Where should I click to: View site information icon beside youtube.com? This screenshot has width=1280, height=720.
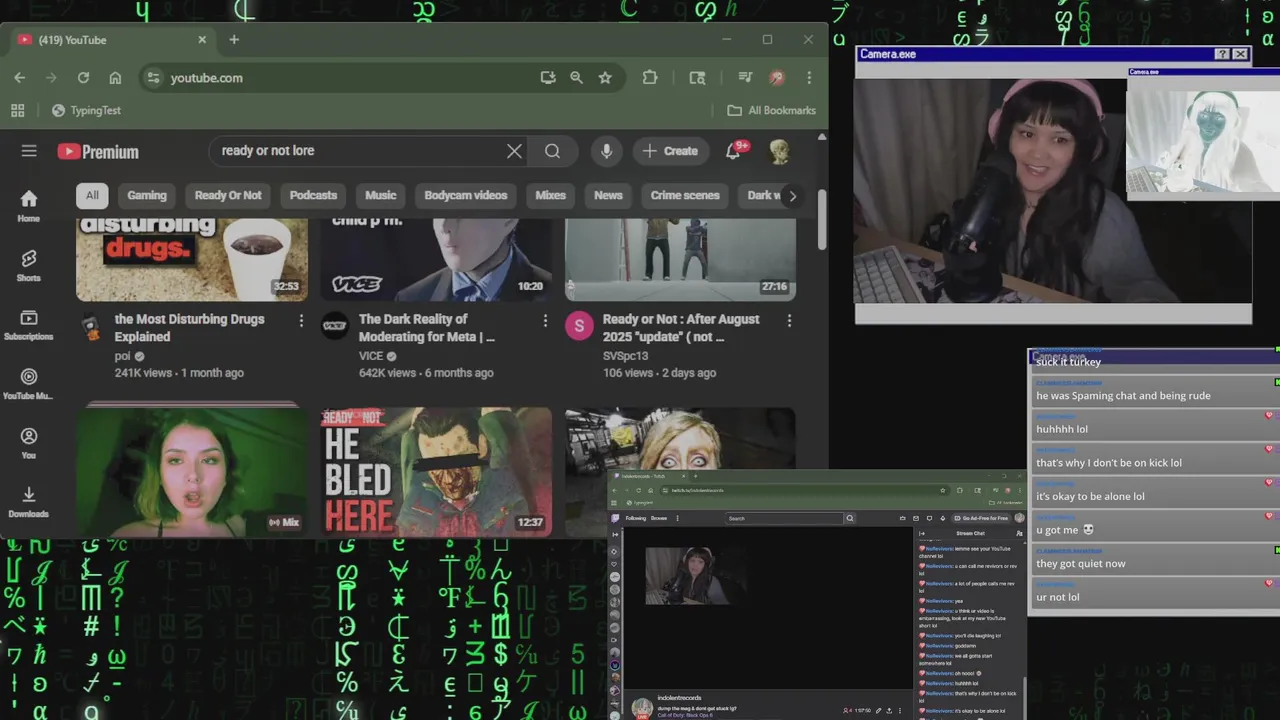click(153, 77)
